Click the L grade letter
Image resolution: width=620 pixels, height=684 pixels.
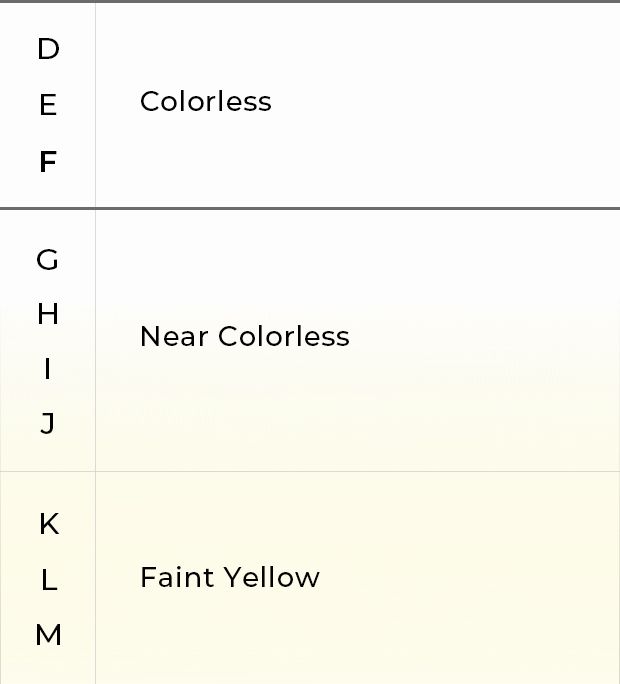(49, 580)
